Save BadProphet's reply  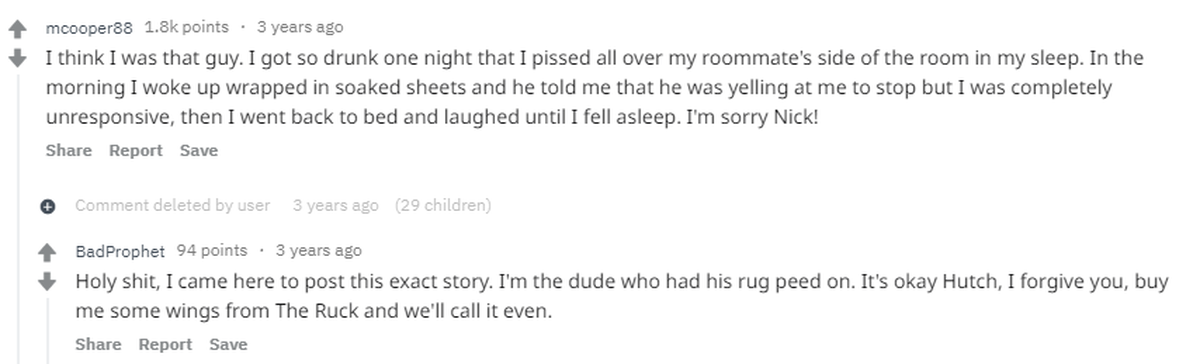pyautogui.click(x=228, y=344)
